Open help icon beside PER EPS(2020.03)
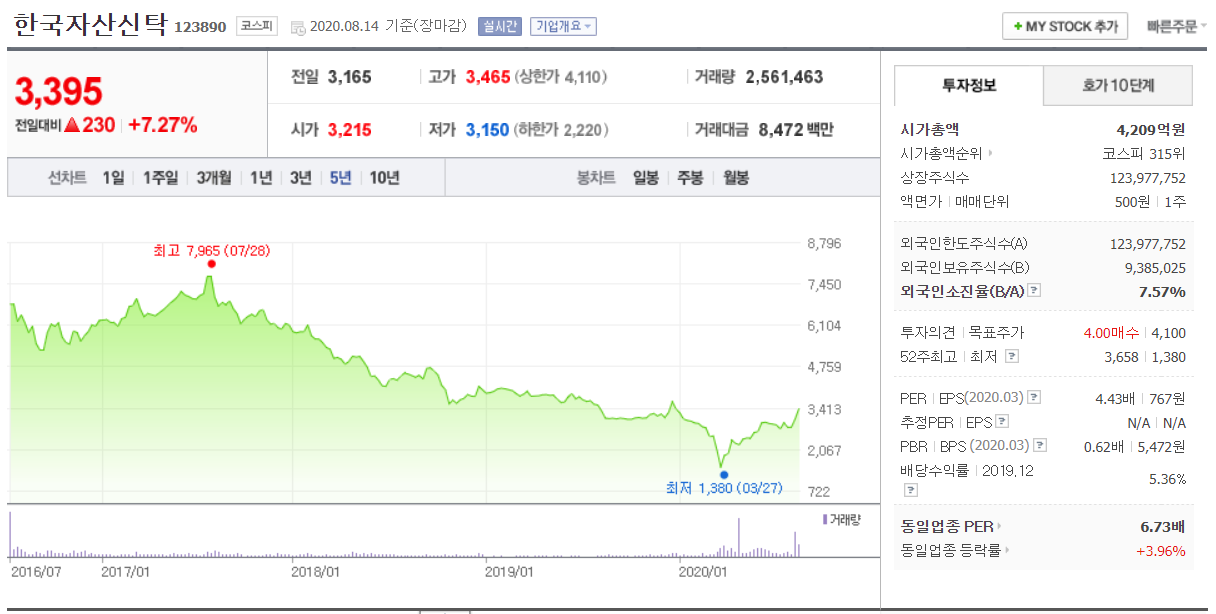Viewport: 1216px width, 614px height. pyautogui.click(x=1034, y=398)
